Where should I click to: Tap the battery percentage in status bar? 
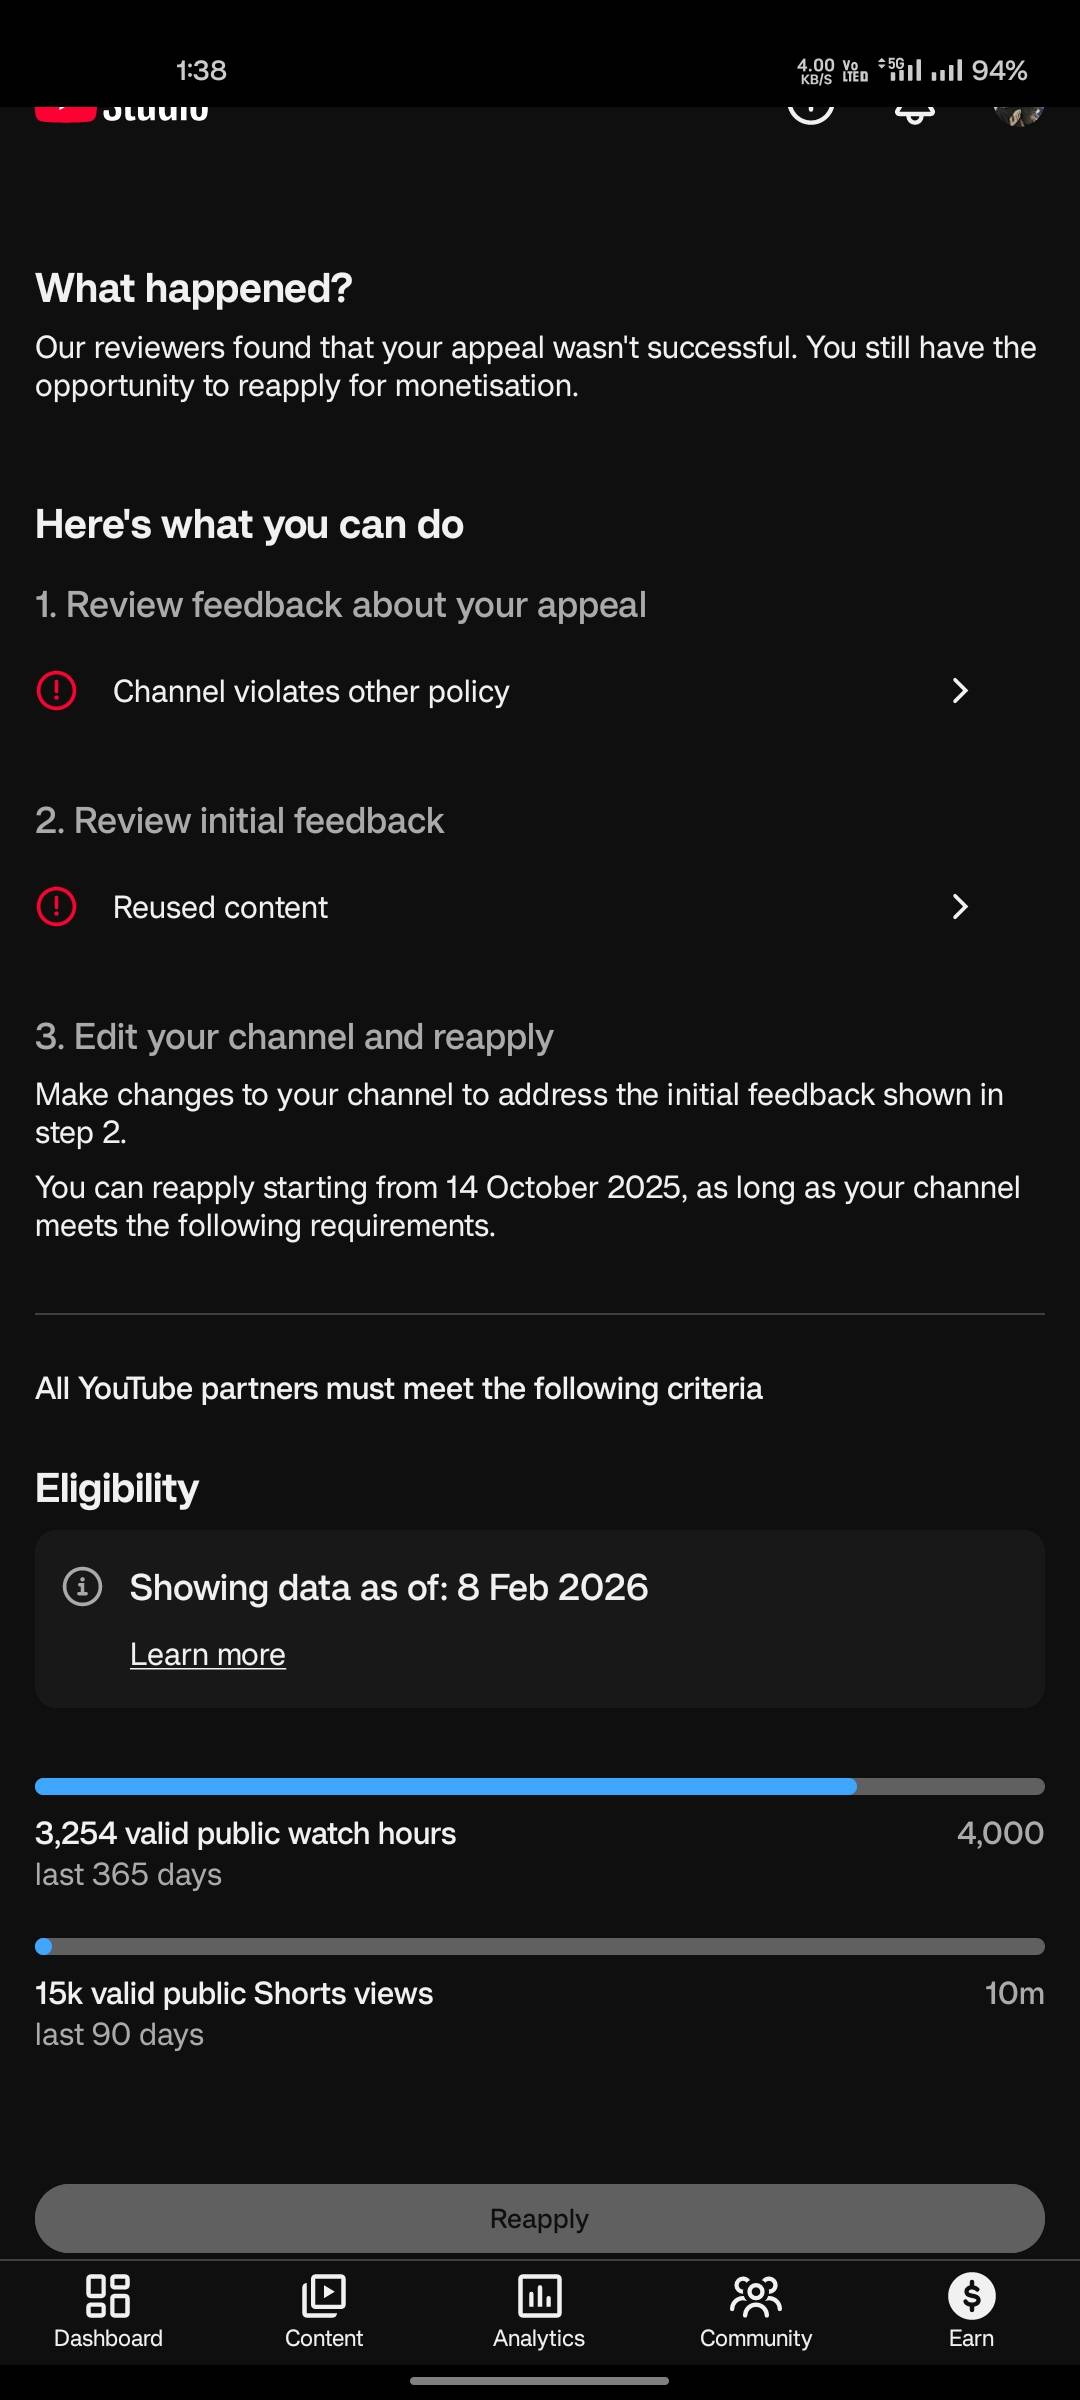[999, 71]
